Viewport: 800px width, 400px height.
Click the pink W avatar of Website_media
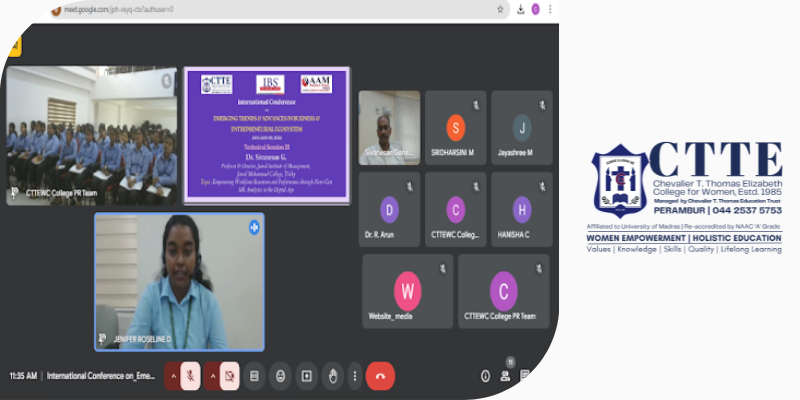tap(408, 291)
